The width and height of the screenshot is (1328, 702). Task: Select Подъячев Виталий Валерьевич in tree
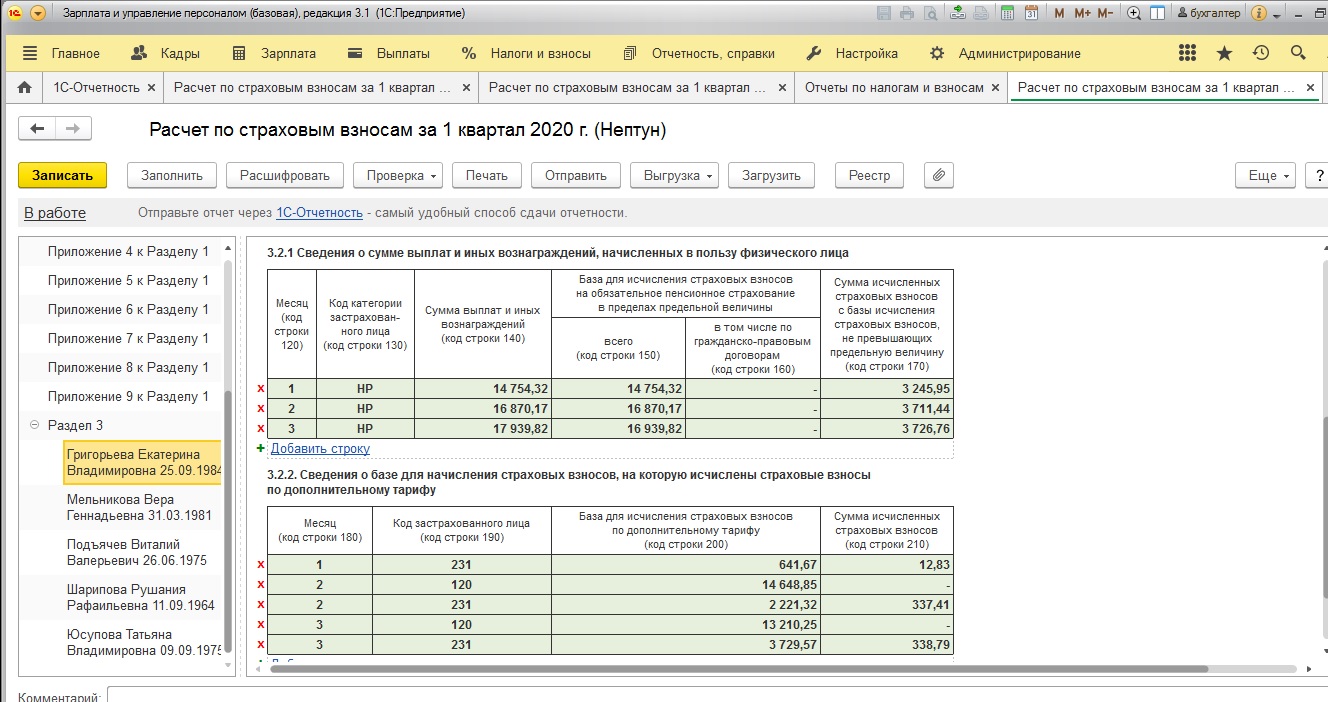click(137, 552)
